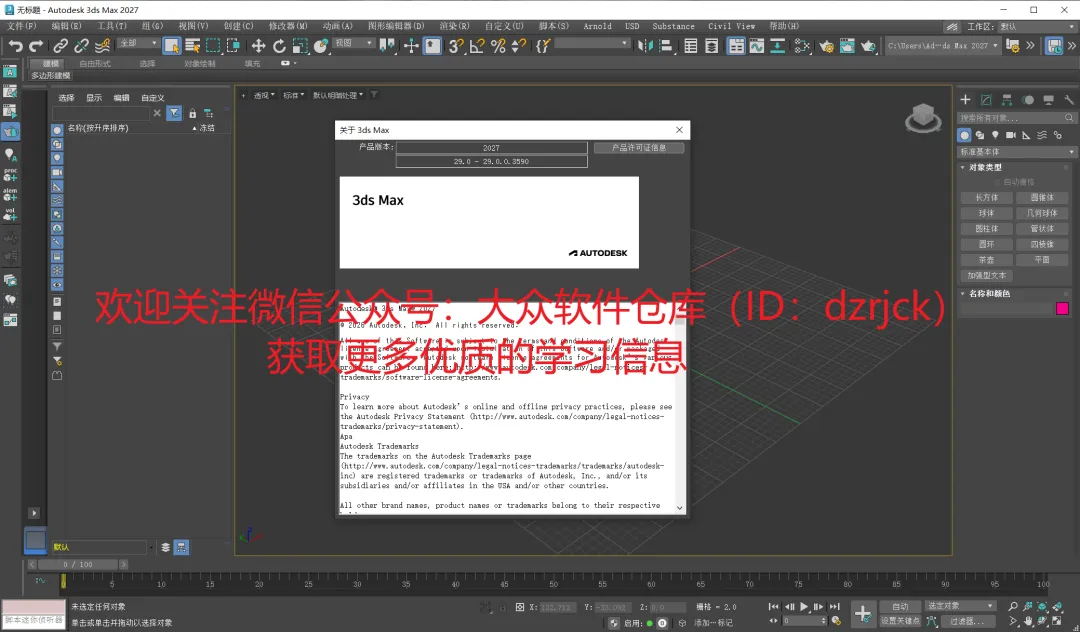Click the Align tool icon
1080x632 pixels.
[666, 45]
